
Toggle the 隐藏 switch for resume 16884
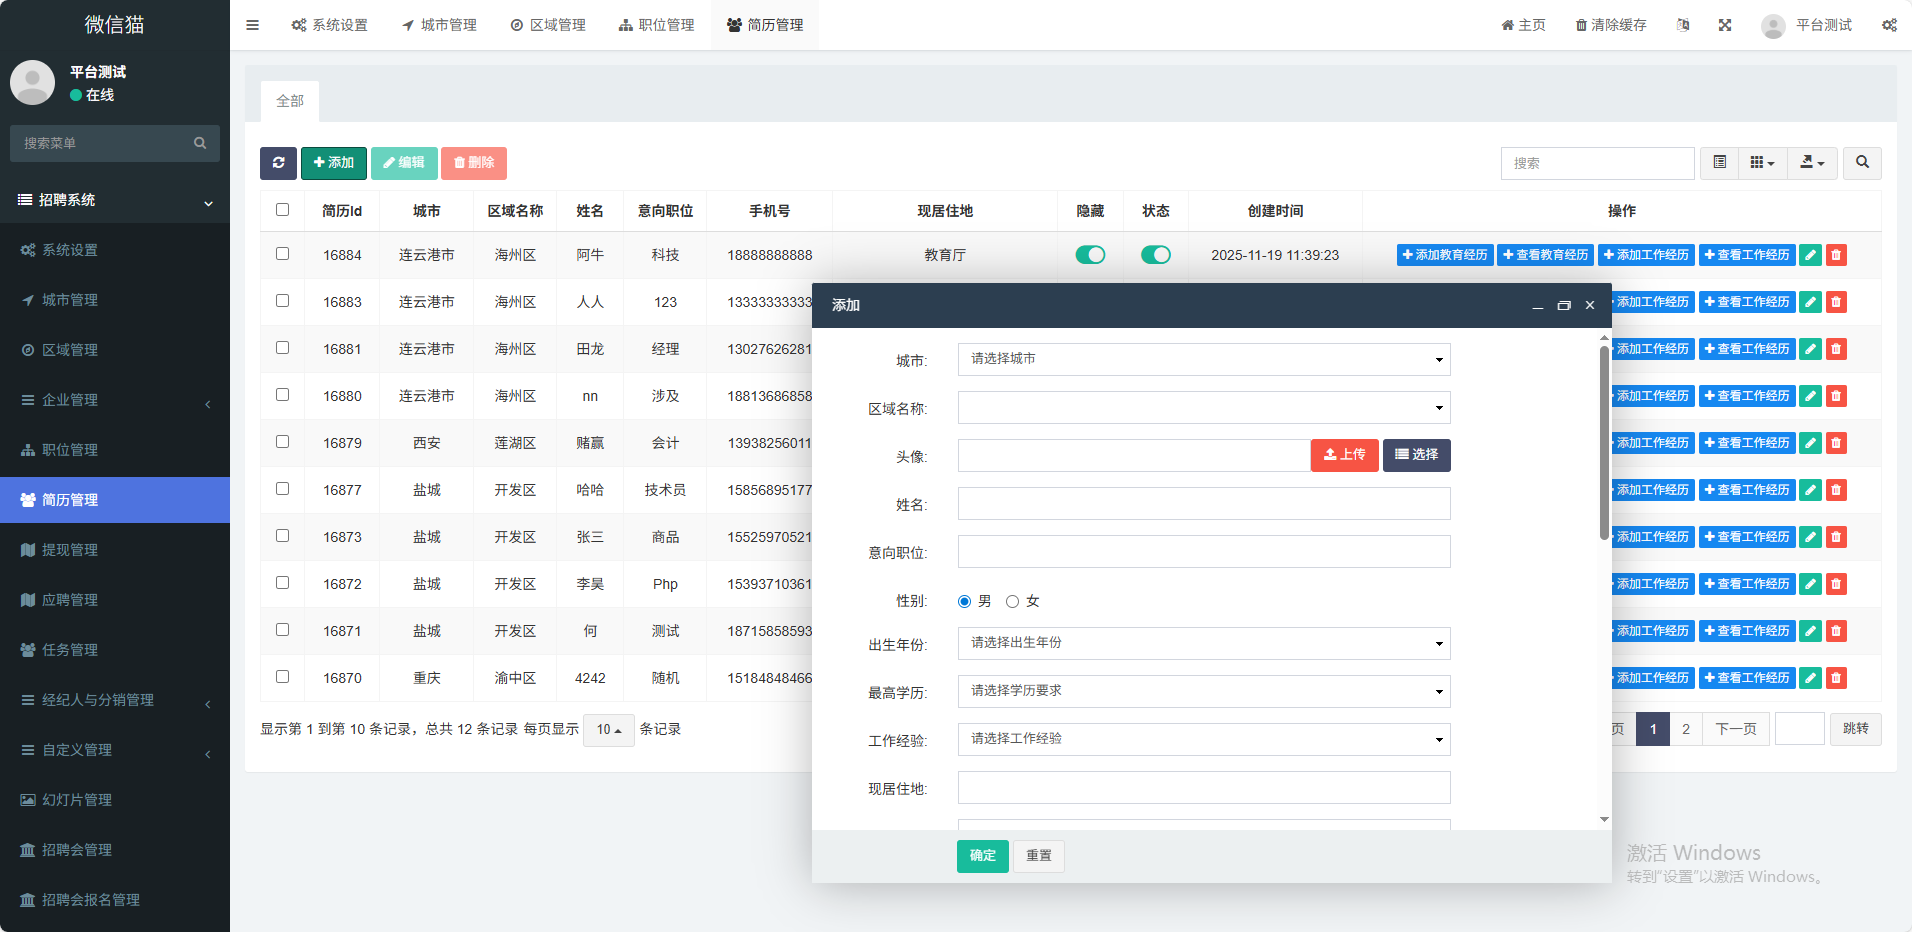click(x=1090, y=255)
